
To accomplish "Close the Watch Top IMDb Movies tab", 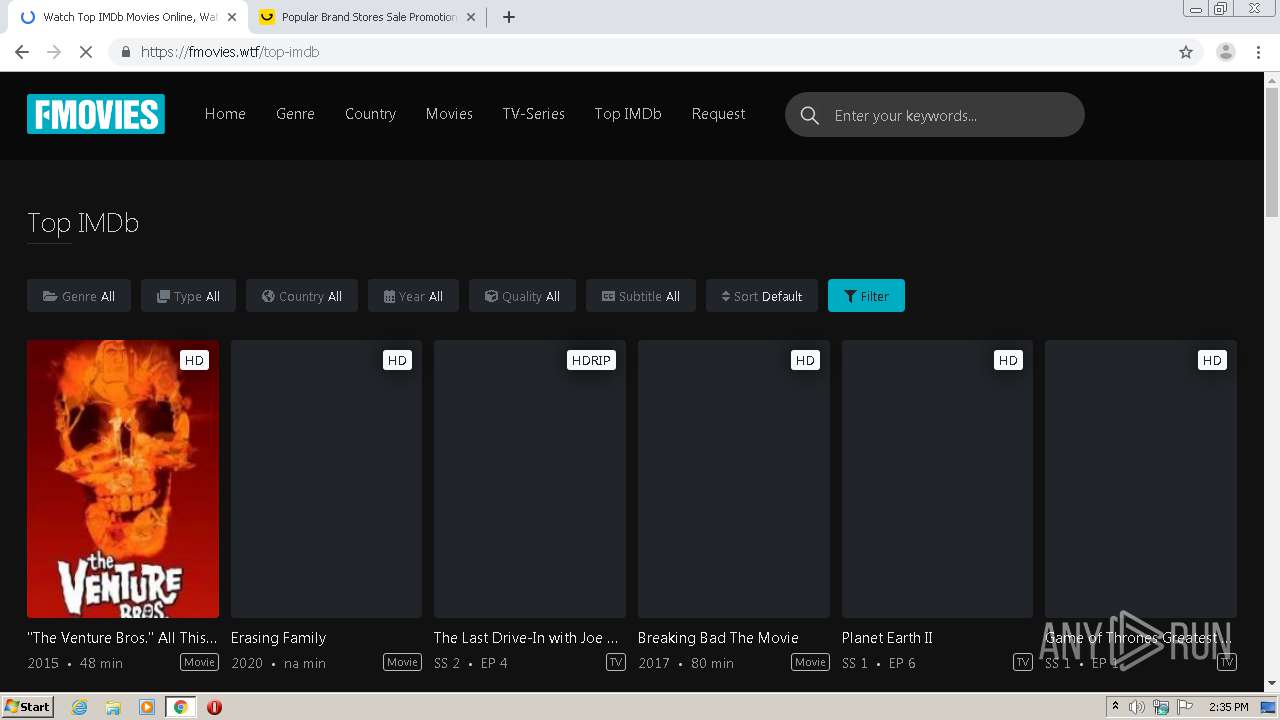I will pyautogui.click(x=232, y=17).
